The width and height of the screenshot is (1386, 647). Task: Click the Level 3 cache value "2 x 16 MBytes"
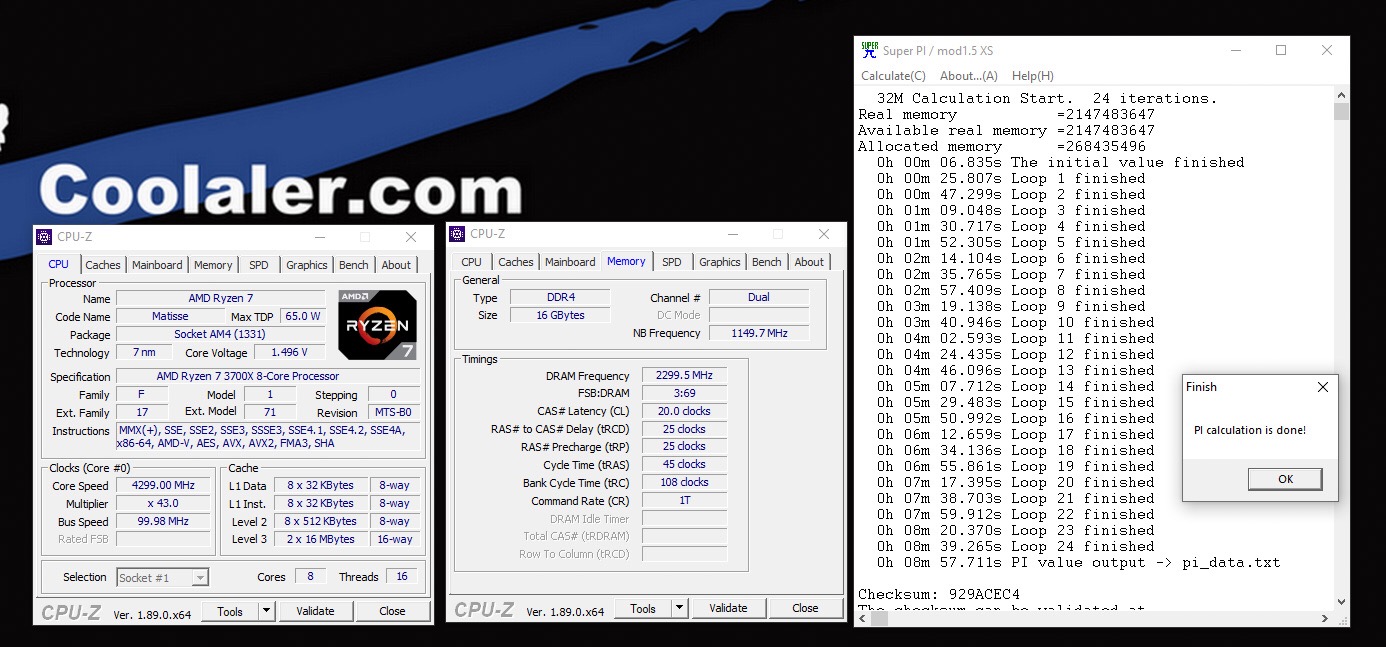320,539
